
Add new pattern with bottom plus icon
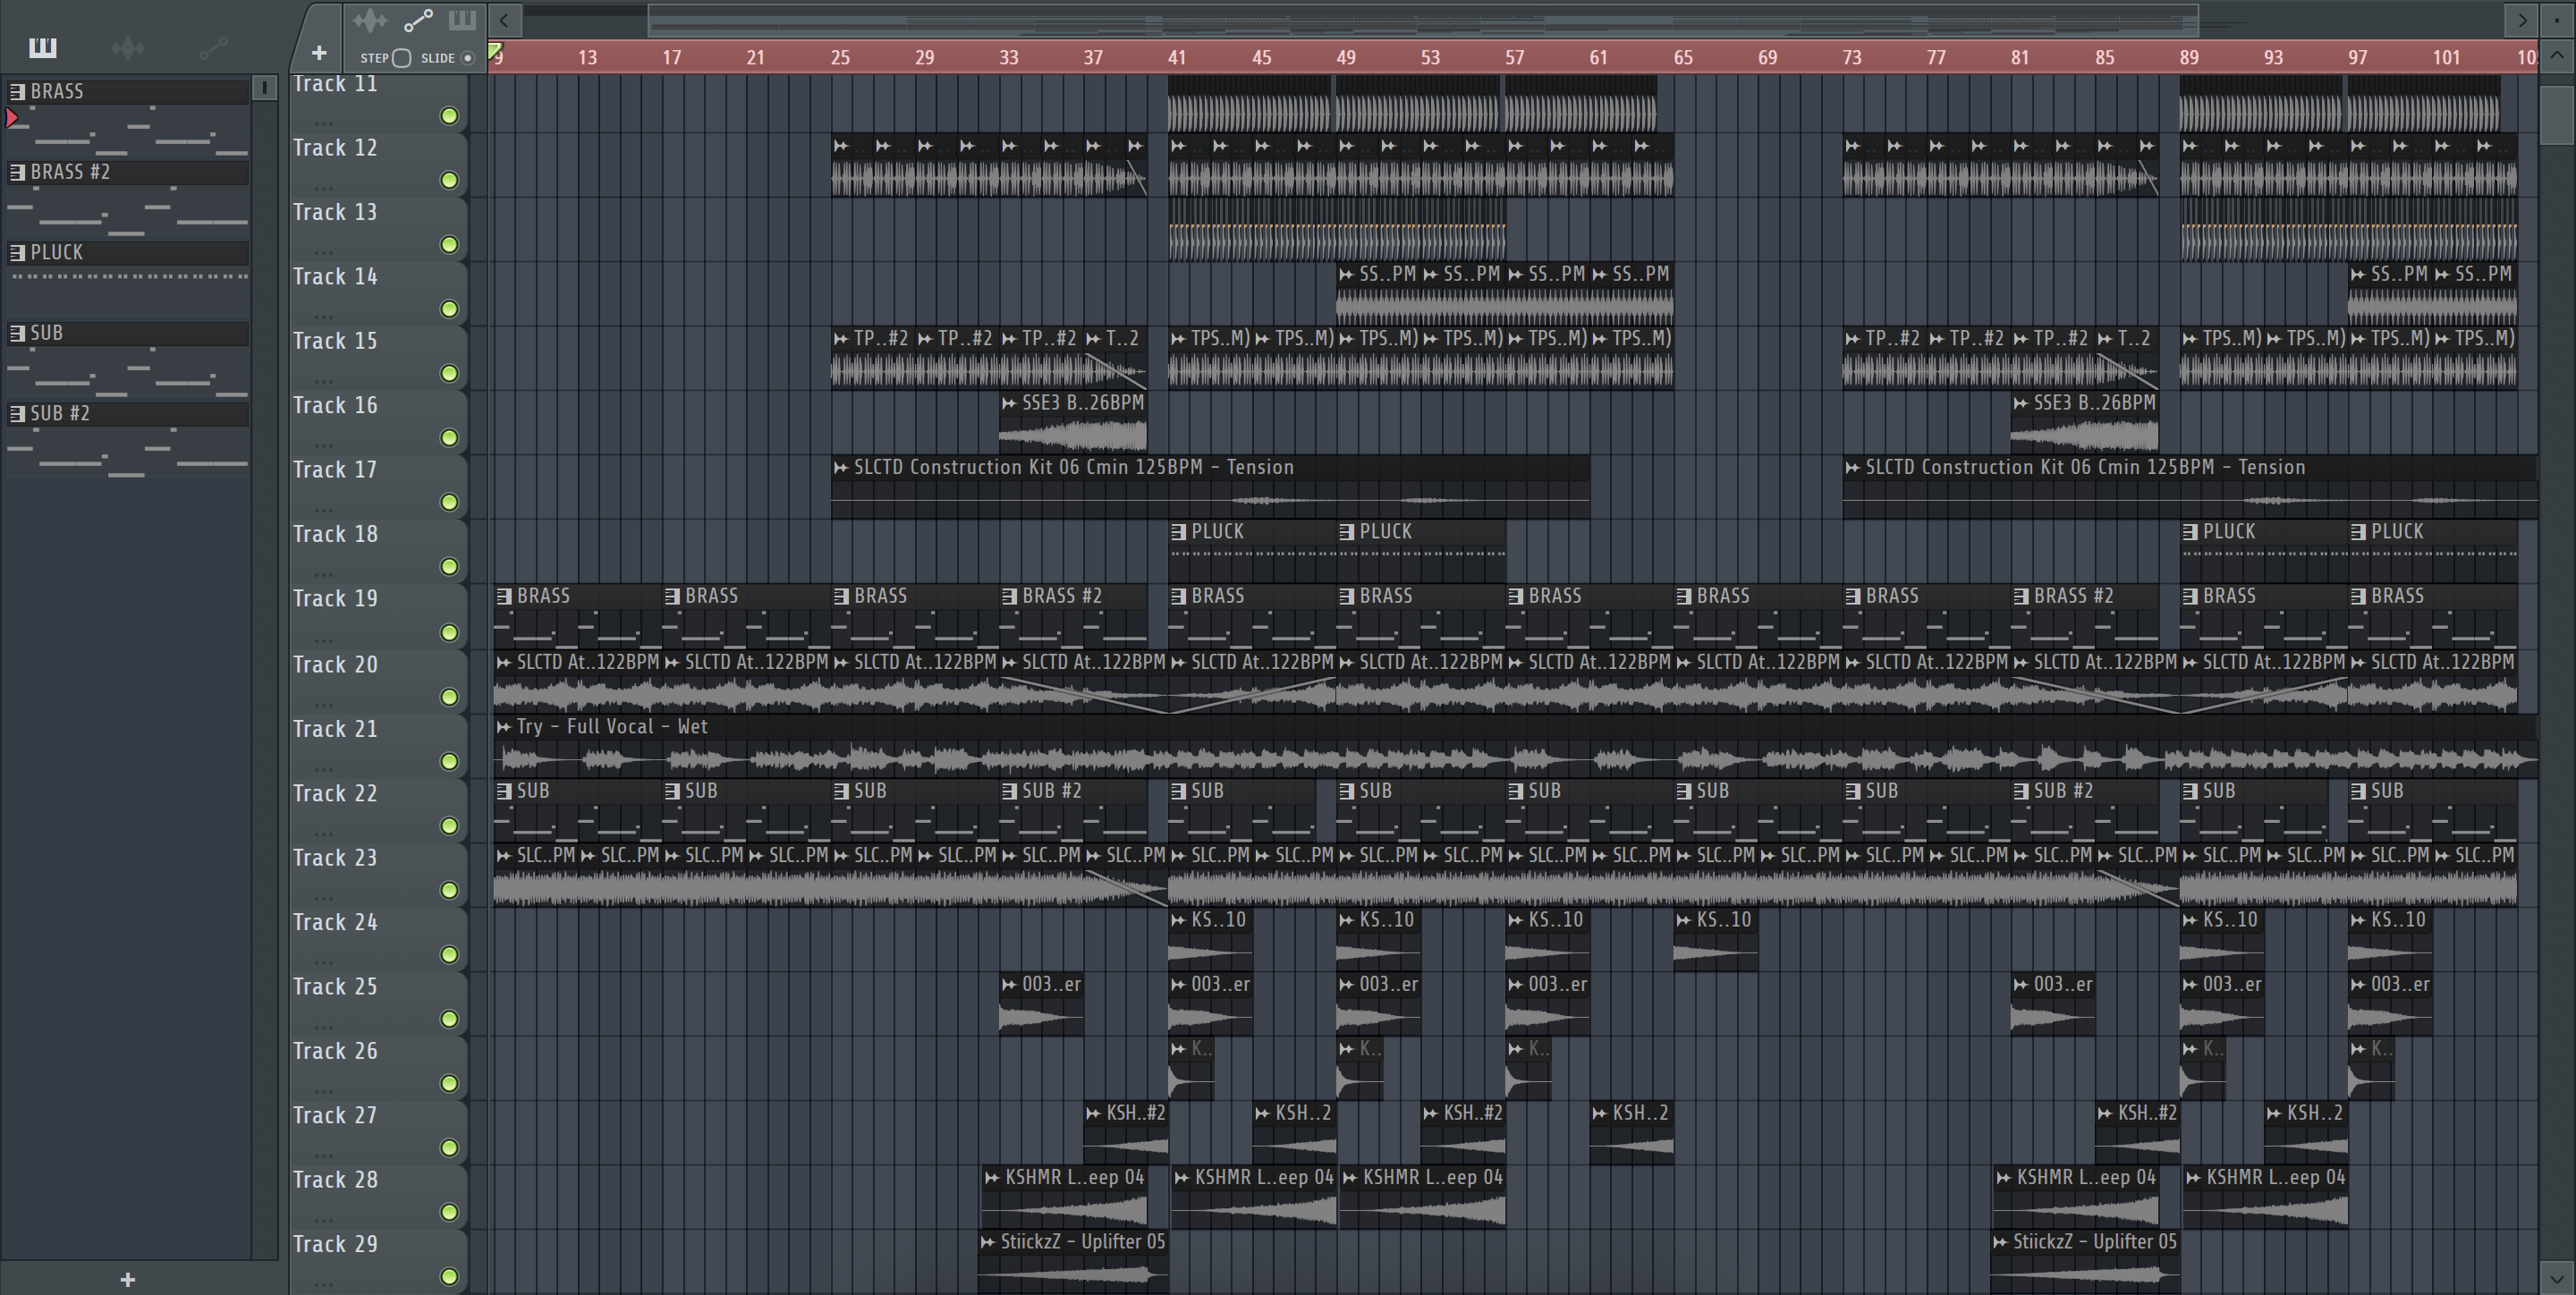click(x=127, y=1279)
